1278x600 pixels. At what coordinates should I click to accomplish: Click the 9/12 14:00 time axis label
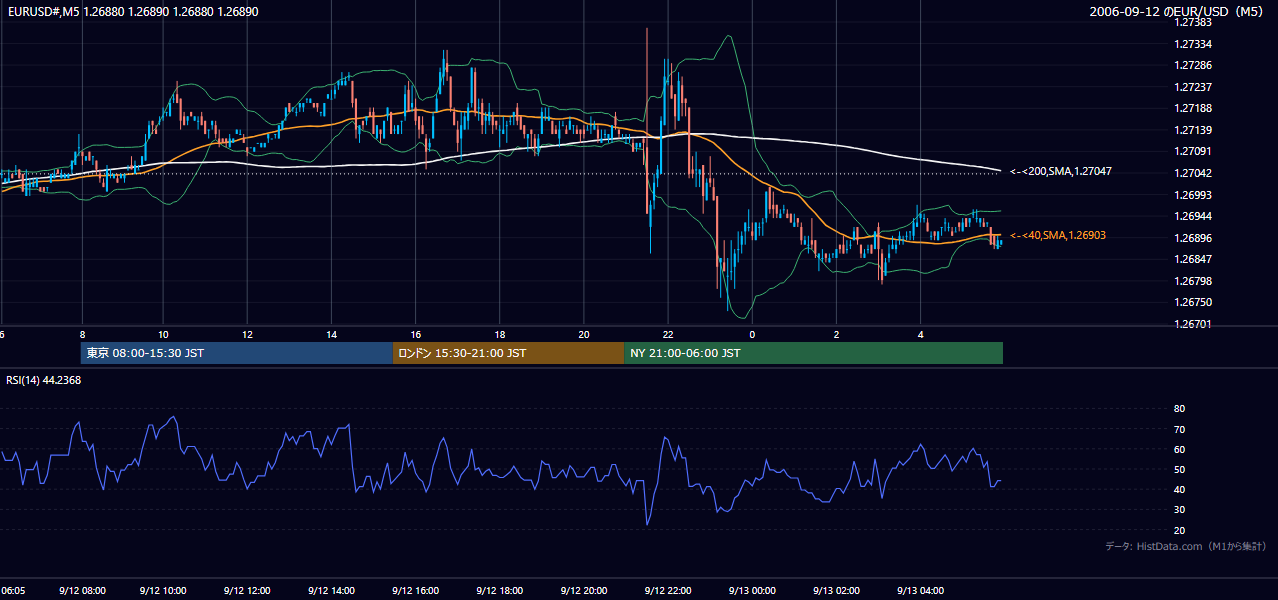332,591
